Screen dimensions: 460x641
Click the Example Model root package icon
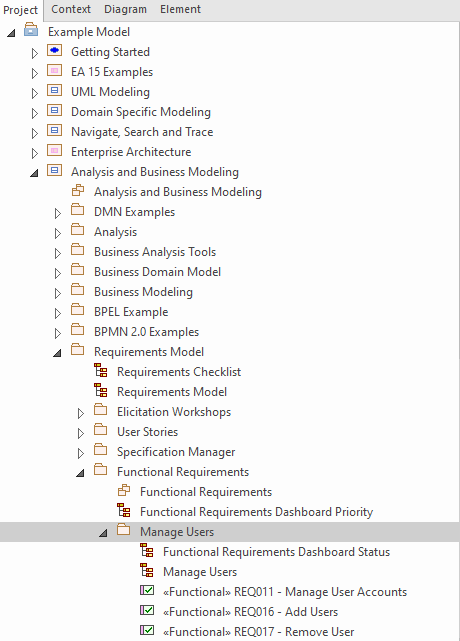coord(31,30)
